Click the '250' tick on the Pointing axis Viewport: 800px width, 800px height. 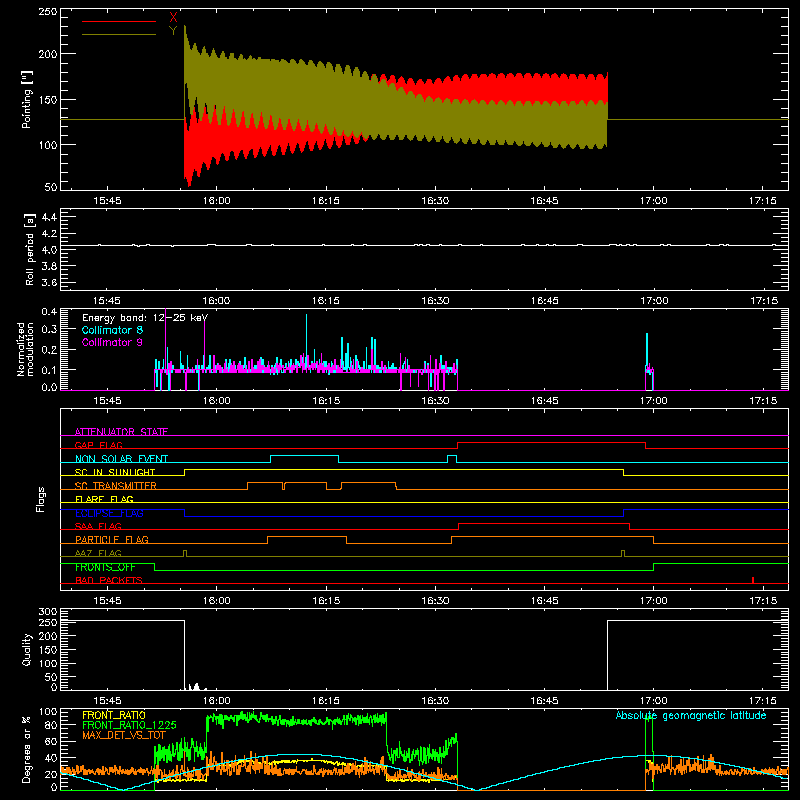click(x=48, y=12)
